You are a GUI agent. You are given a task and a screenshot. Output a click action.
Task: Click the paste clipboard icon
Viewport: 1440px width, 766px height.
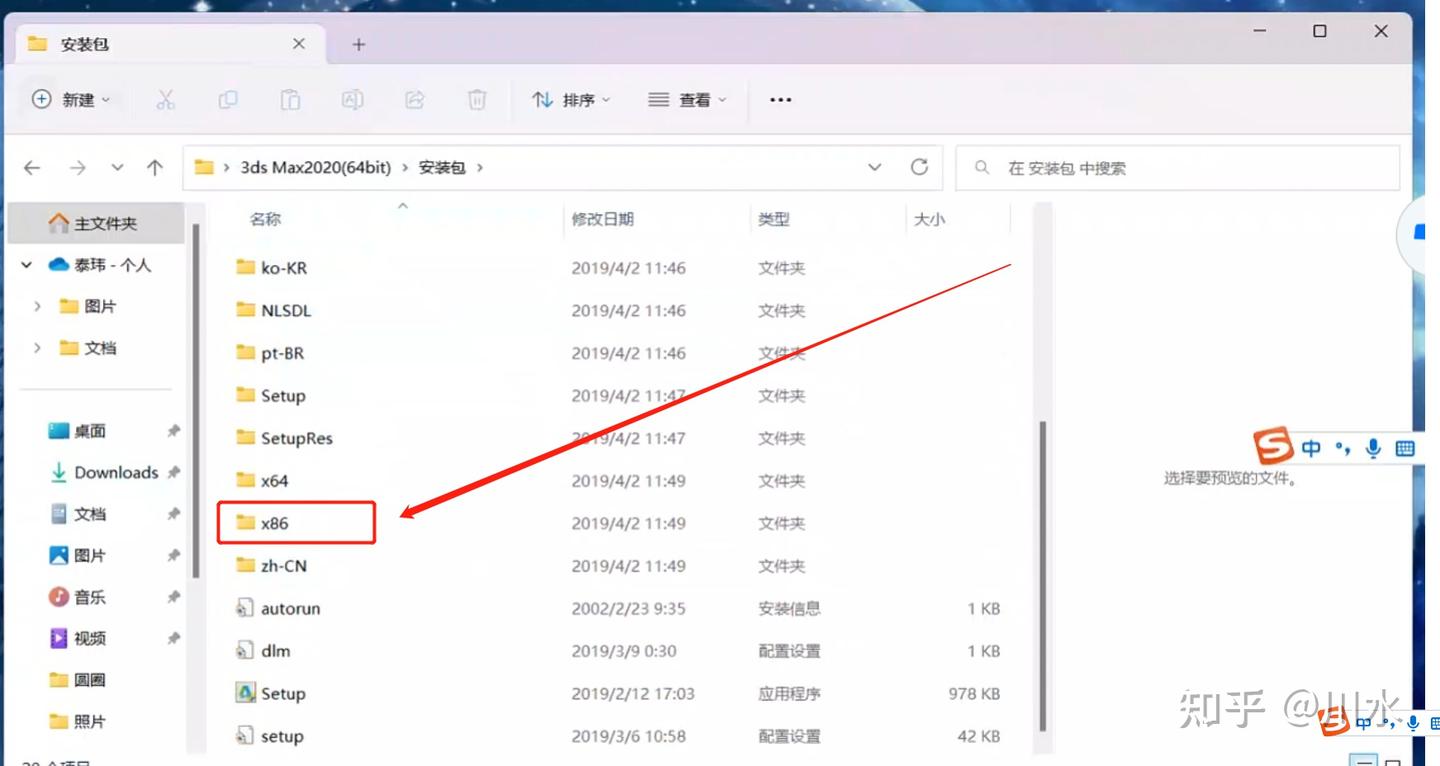[290, 99]
